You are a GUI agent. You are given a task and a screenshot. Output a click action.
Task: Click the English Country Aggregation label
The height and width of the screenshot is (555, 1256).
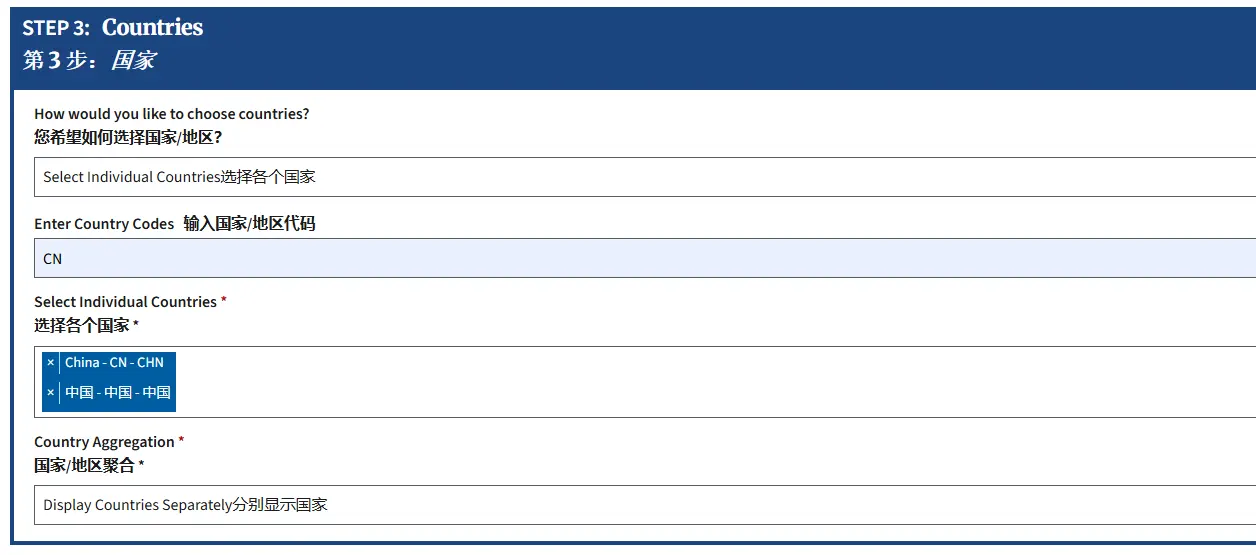104,442
